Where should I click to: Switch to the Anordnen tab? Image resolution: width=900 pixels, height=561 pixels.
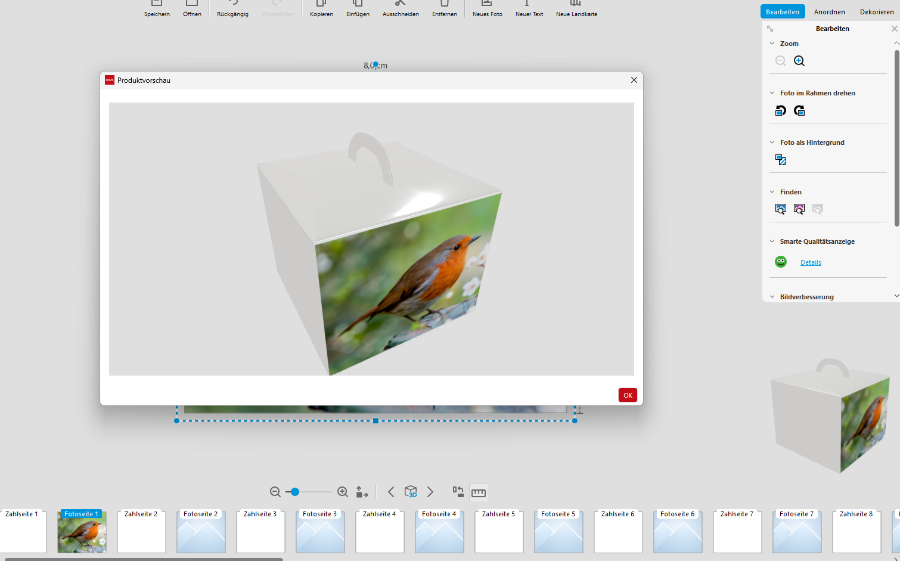click(829, 12)
